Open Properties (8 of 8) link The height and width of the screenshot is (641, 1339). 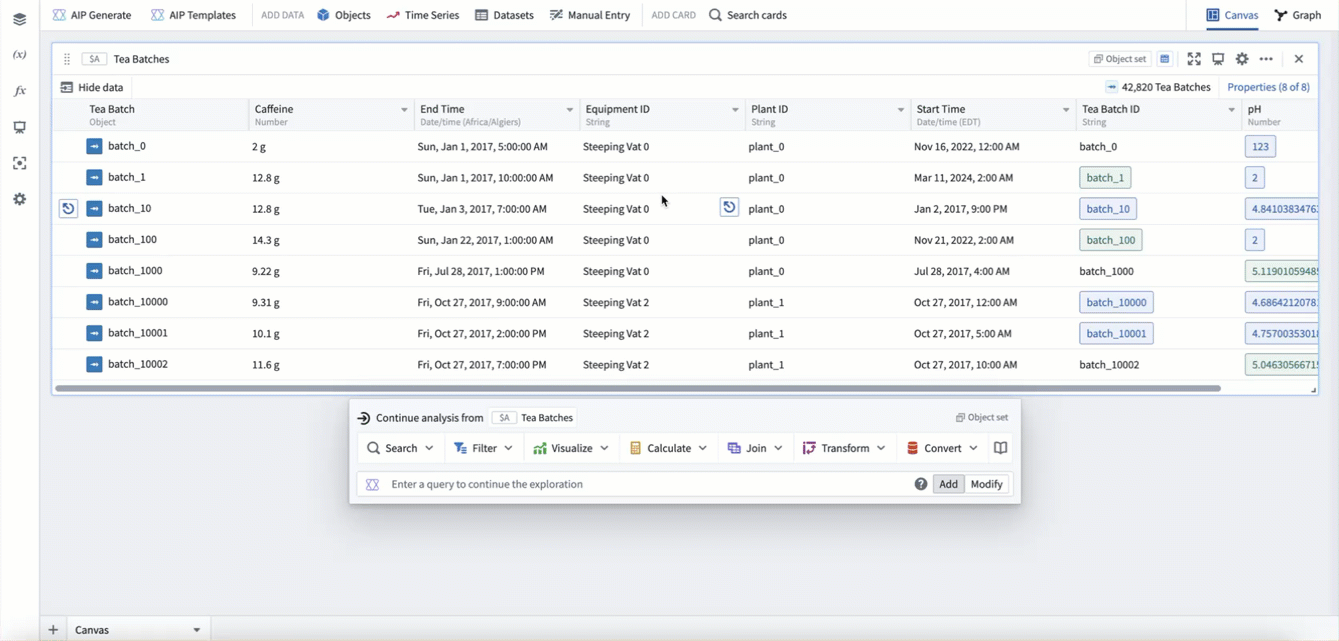[1268, 87]
